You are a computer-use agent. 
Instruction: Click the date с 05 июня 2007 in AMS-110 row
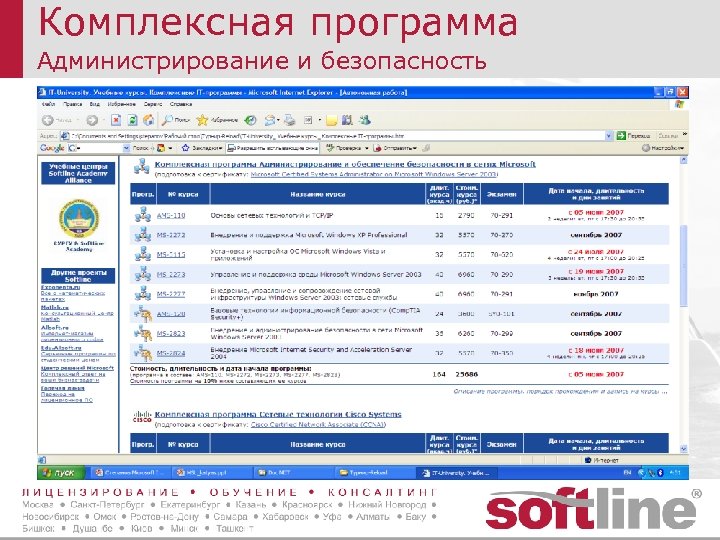click(x=596, y=213)
